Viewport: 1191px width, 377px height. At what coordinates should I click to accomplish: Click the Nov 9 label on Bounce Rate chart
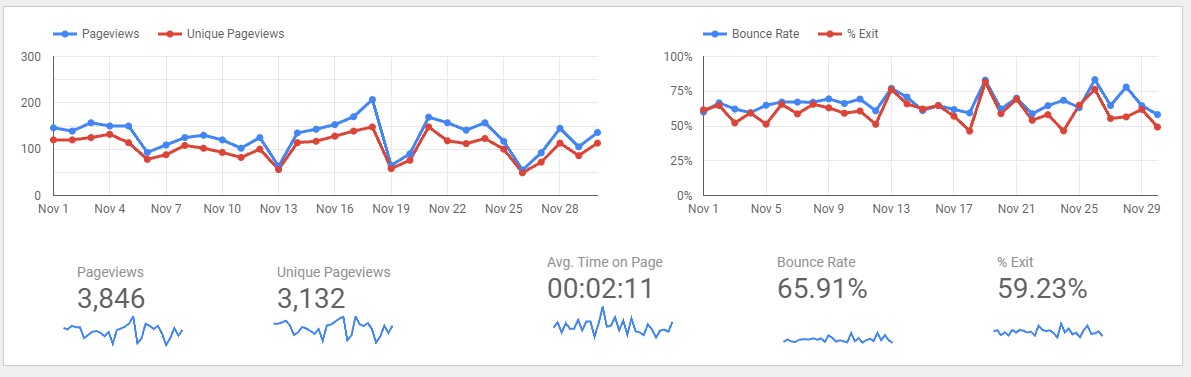click(x=829, y=208)
